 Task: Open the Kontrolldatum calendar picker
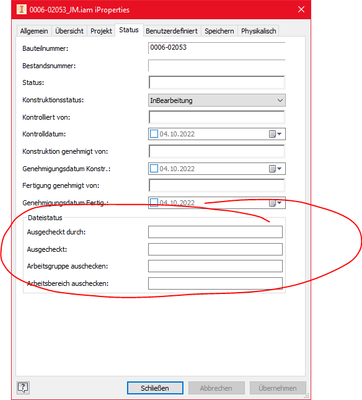click(x=275, y=134)
